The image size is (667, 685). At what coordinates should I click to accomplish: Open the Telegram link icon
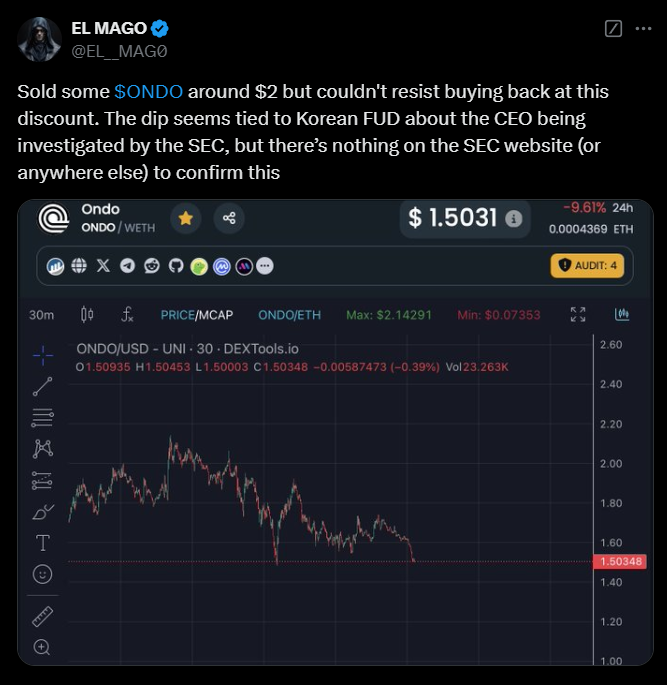[128, 266]
